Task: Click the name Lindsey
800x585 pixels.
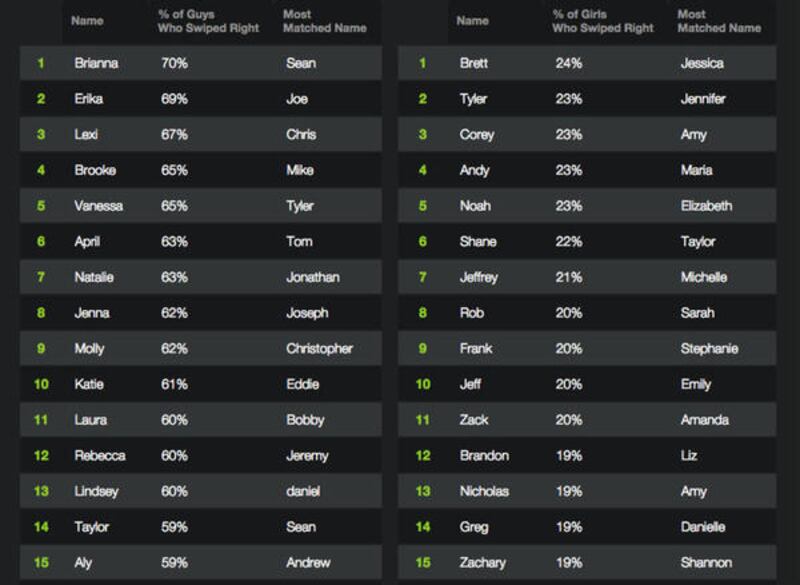Action: pos(98,492)
